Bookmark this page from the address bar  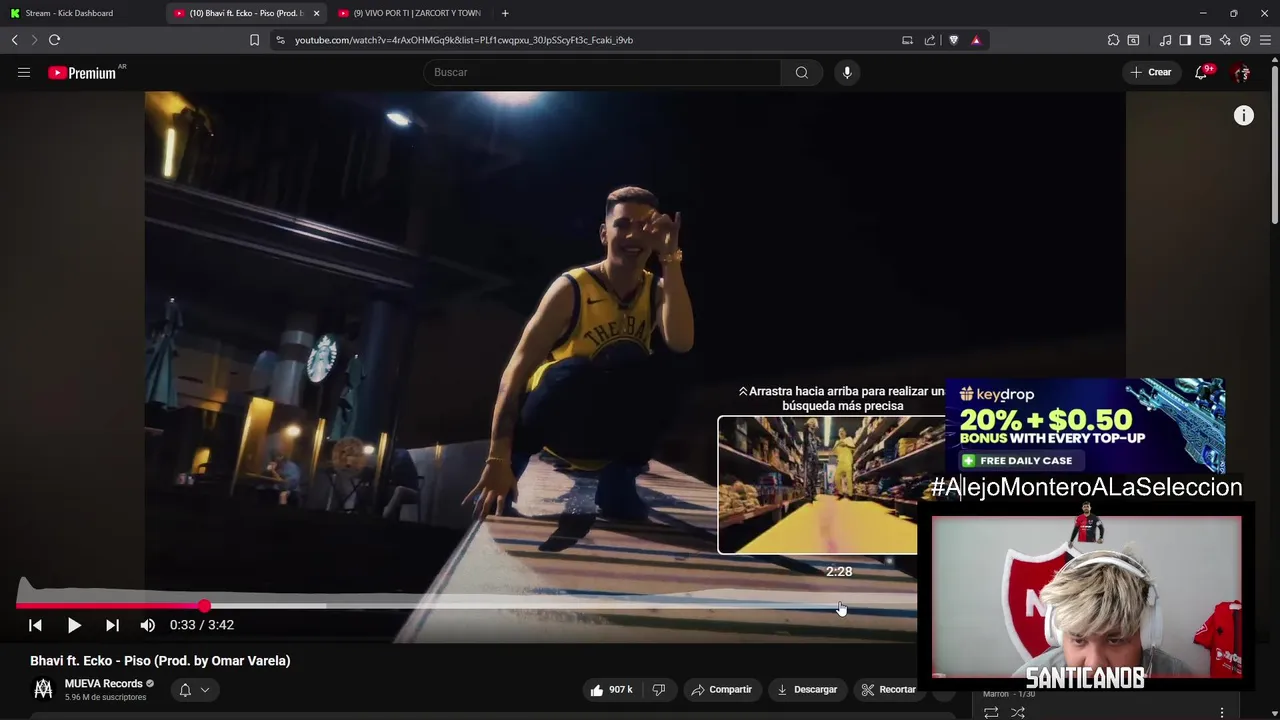point(254,40)
